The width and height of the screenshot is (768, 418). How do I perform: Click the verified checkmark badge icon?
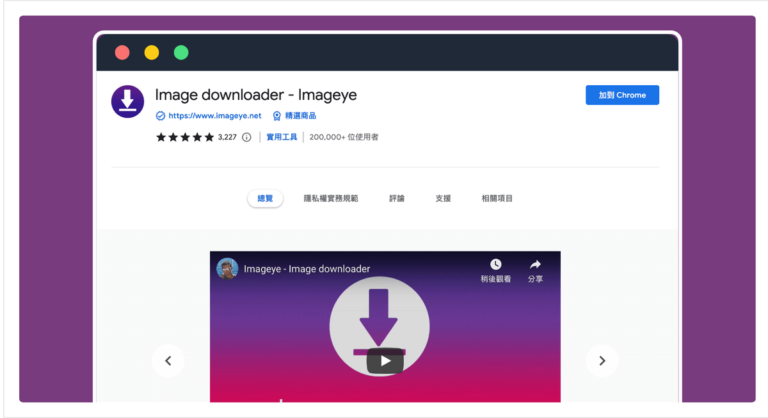(x=160, y=116)
